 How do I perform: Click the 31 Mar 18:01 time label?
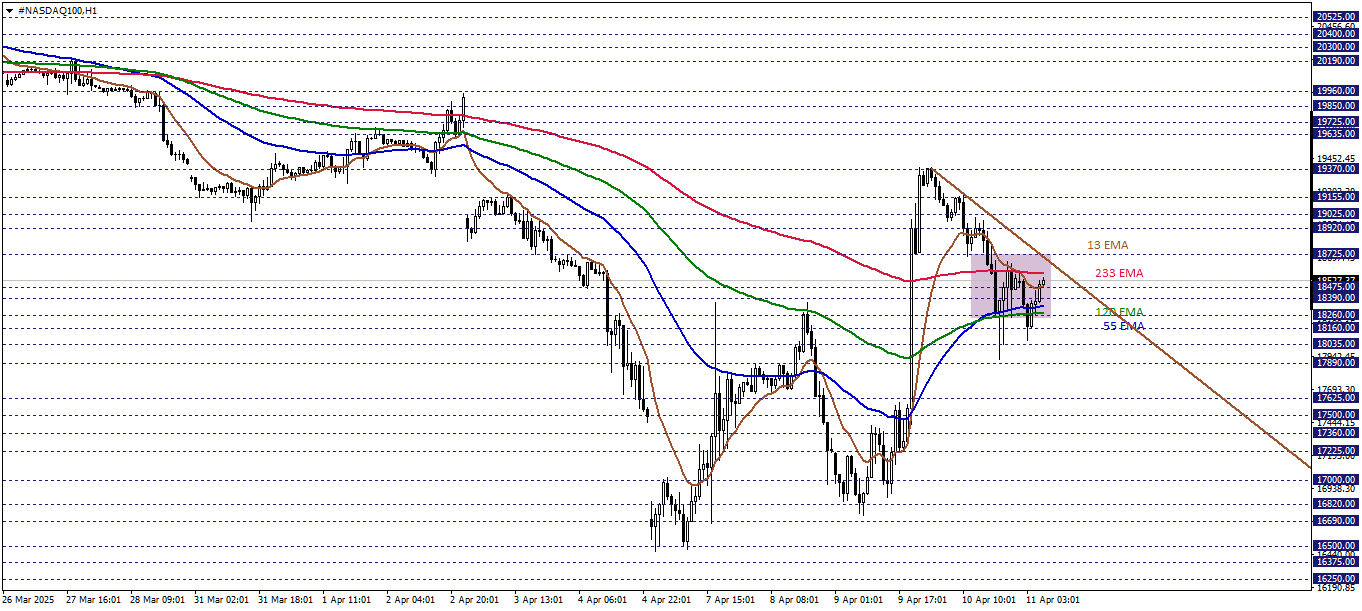coord(285,600)
